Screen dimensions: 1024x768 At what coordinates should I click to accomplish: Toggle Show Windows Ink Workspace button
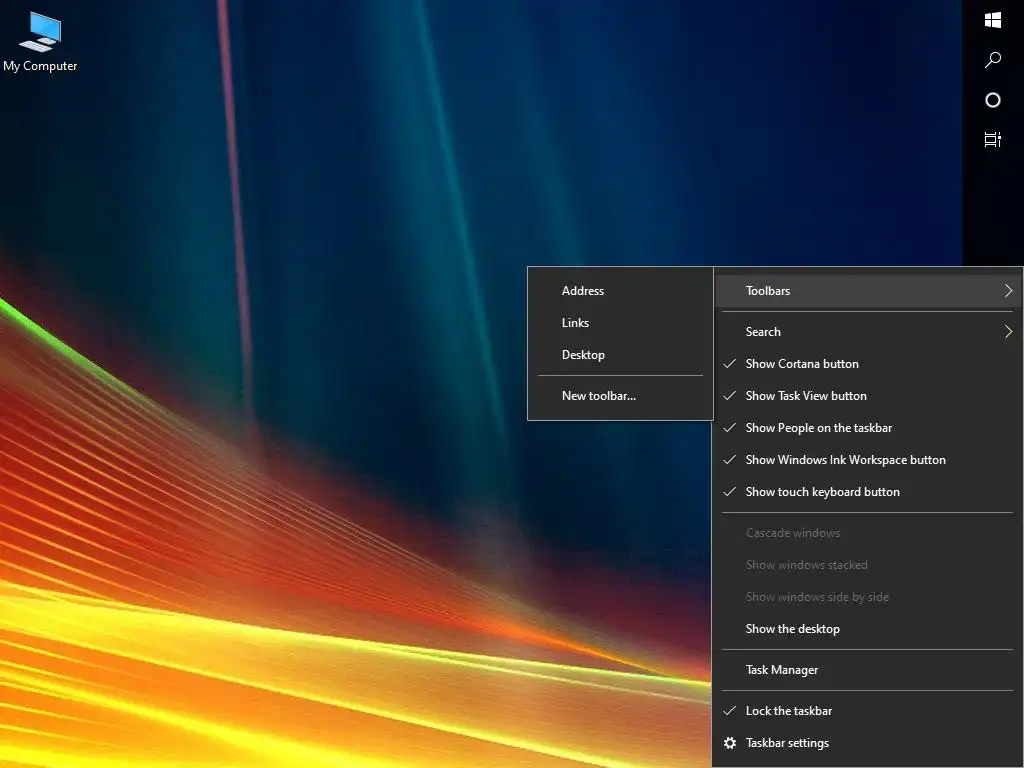[x=867, y=460]
